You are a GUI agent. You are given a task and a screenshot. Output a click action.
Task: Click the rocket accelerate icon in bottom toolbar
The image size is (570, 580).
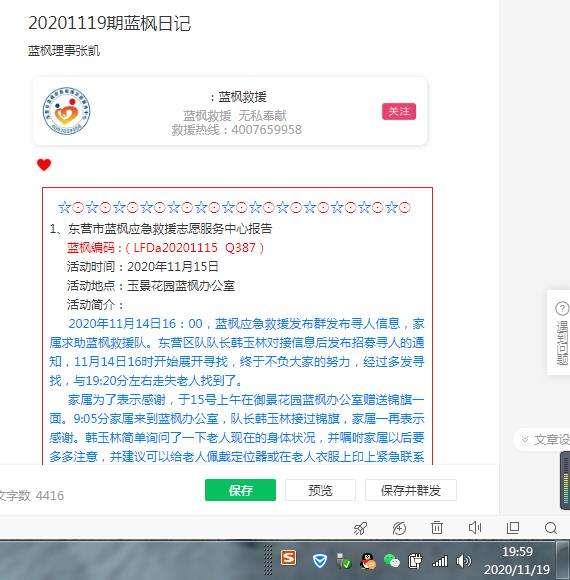[x=360, y=528]
